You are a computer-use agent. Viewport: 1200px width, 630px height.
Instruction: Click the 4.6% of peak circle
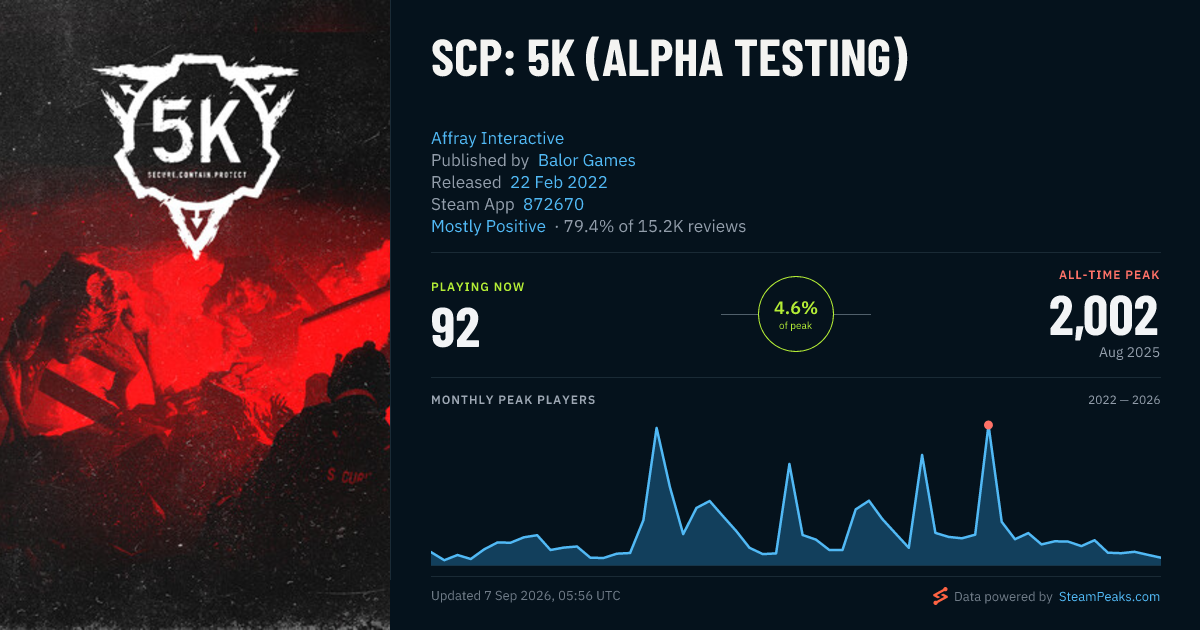(x=796, y=314)
